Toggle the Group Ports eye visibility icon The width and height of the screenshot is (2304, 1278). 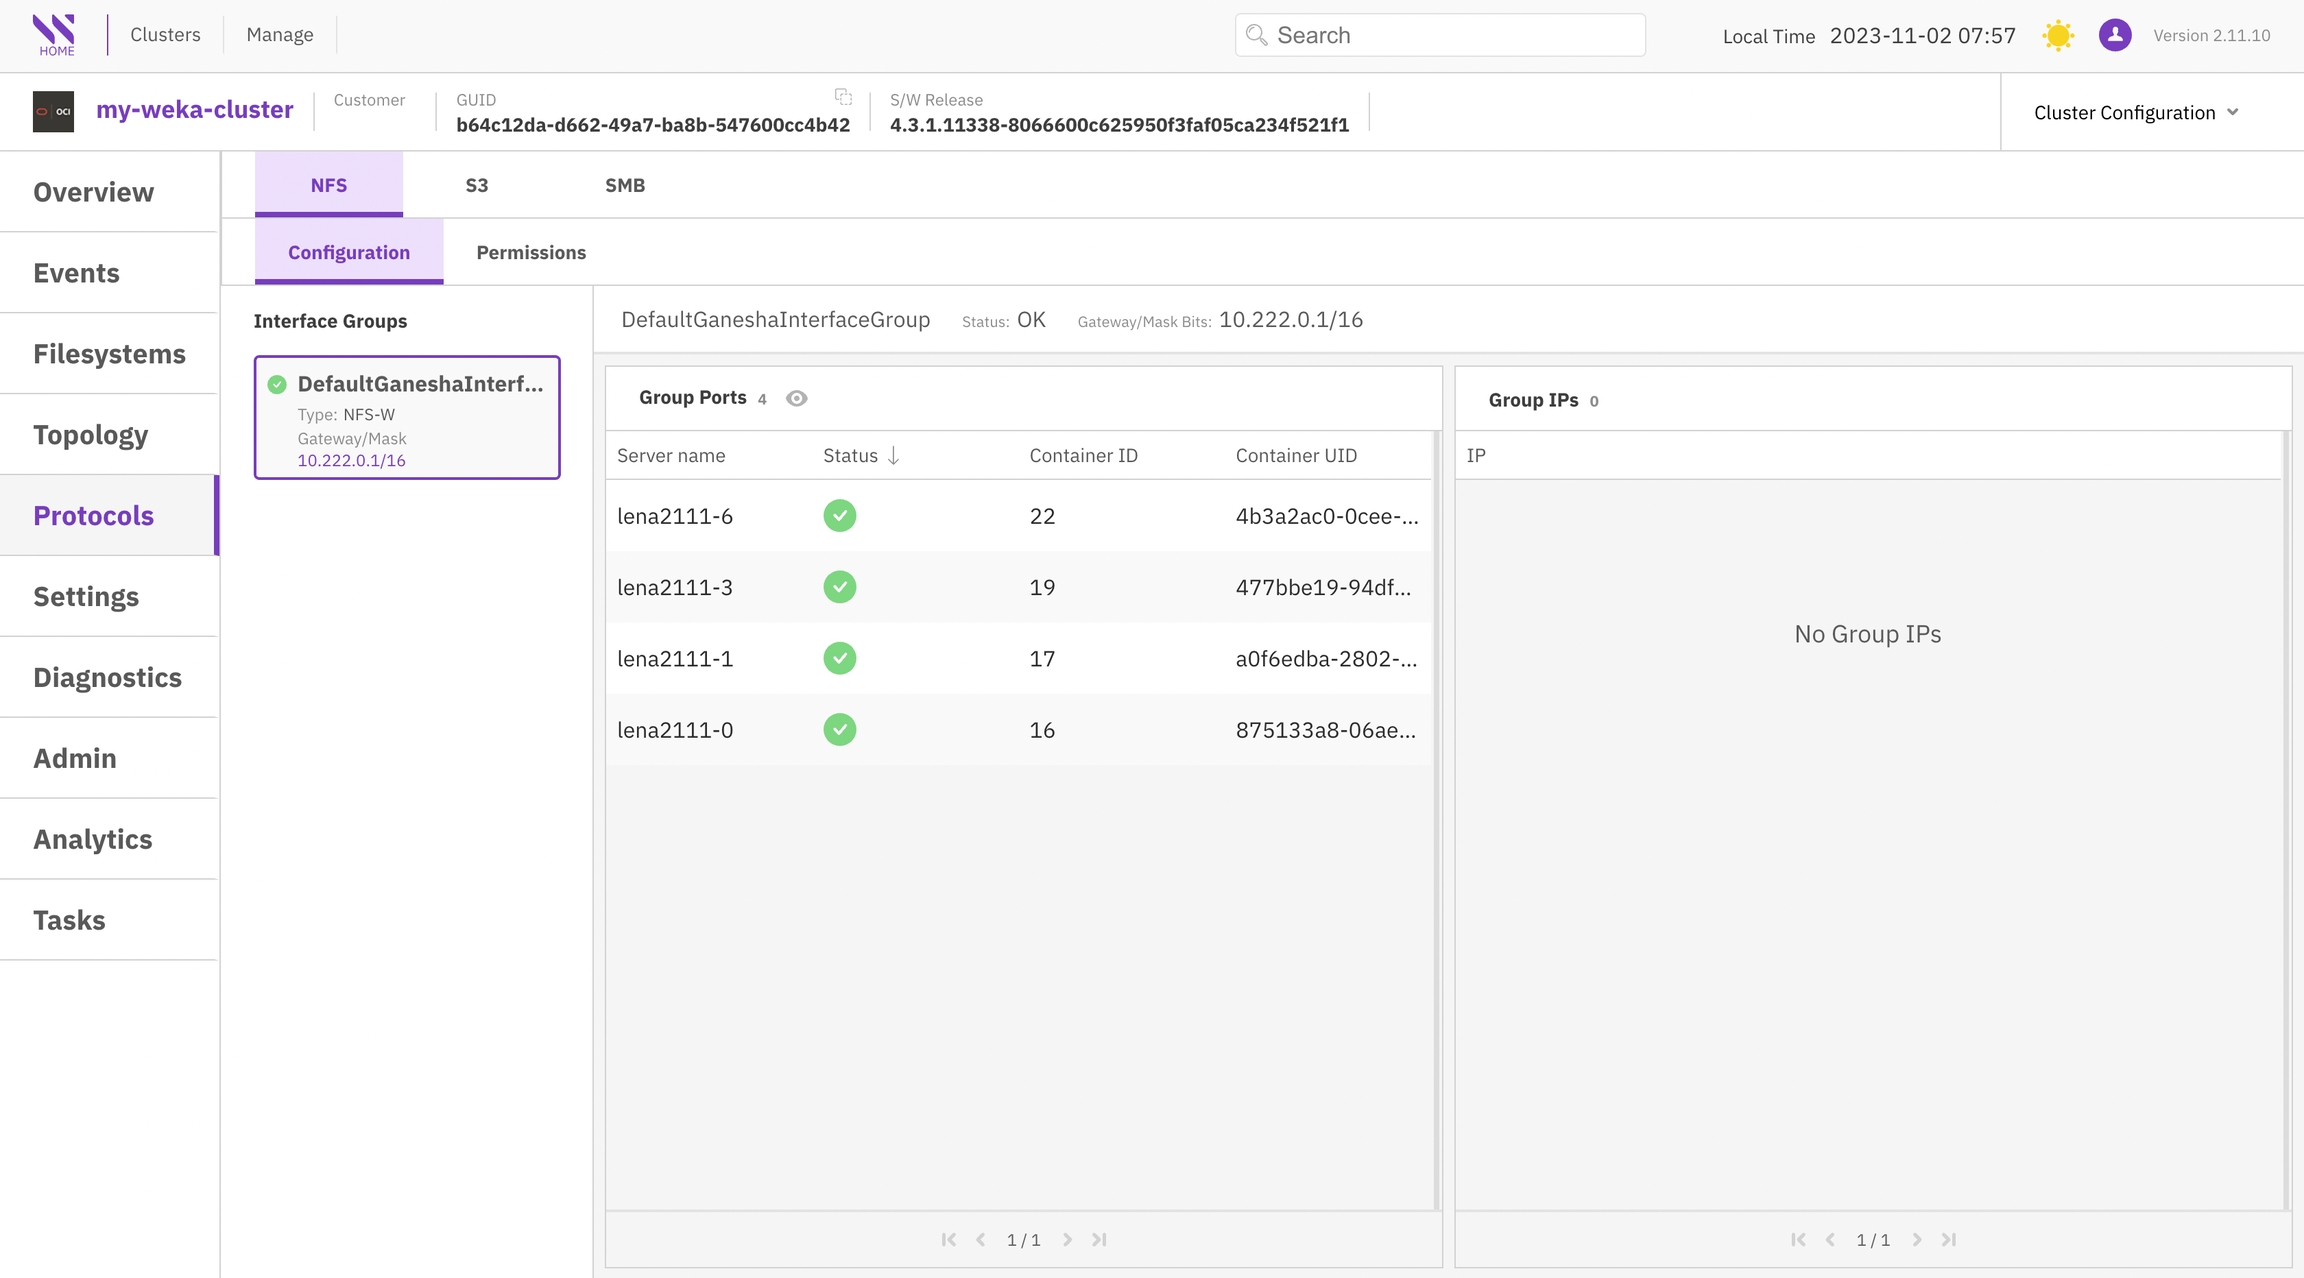(x=796, y=398)
